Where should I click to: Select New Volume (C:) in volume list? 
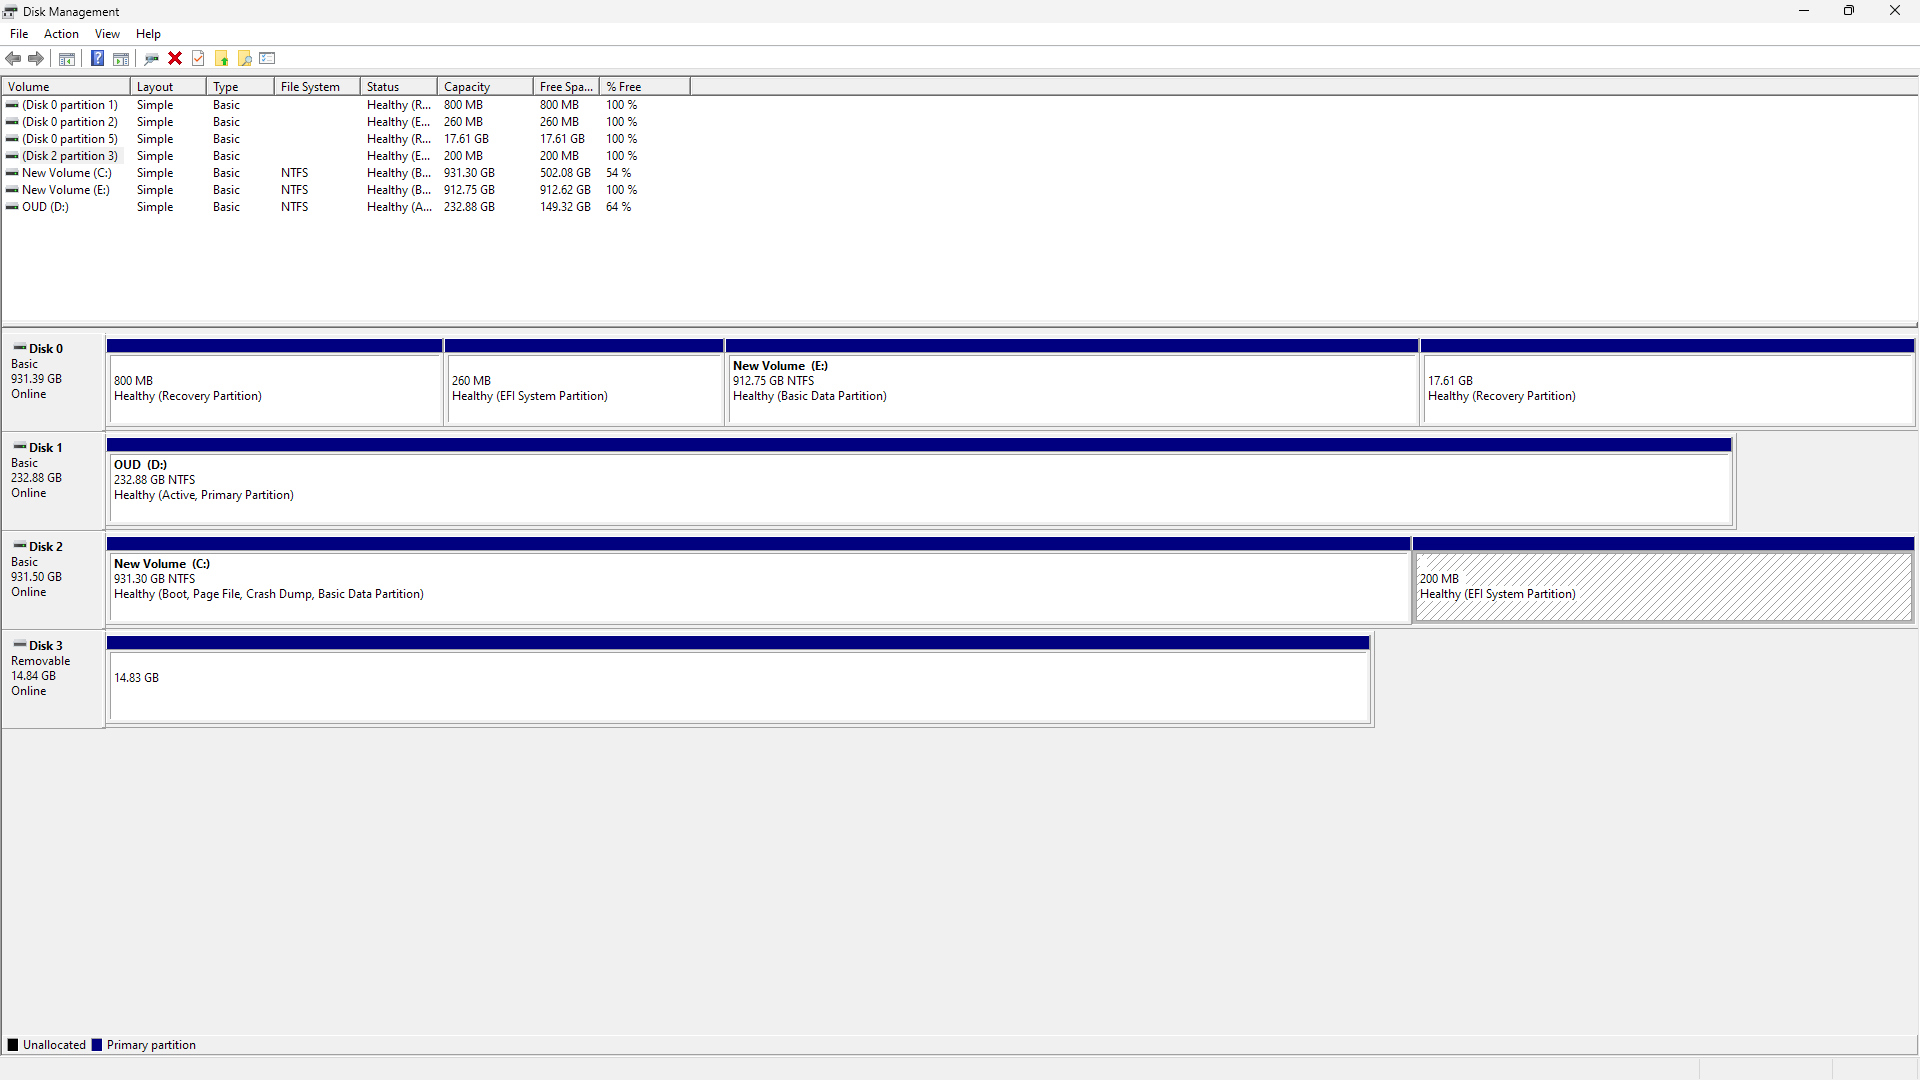66,173
